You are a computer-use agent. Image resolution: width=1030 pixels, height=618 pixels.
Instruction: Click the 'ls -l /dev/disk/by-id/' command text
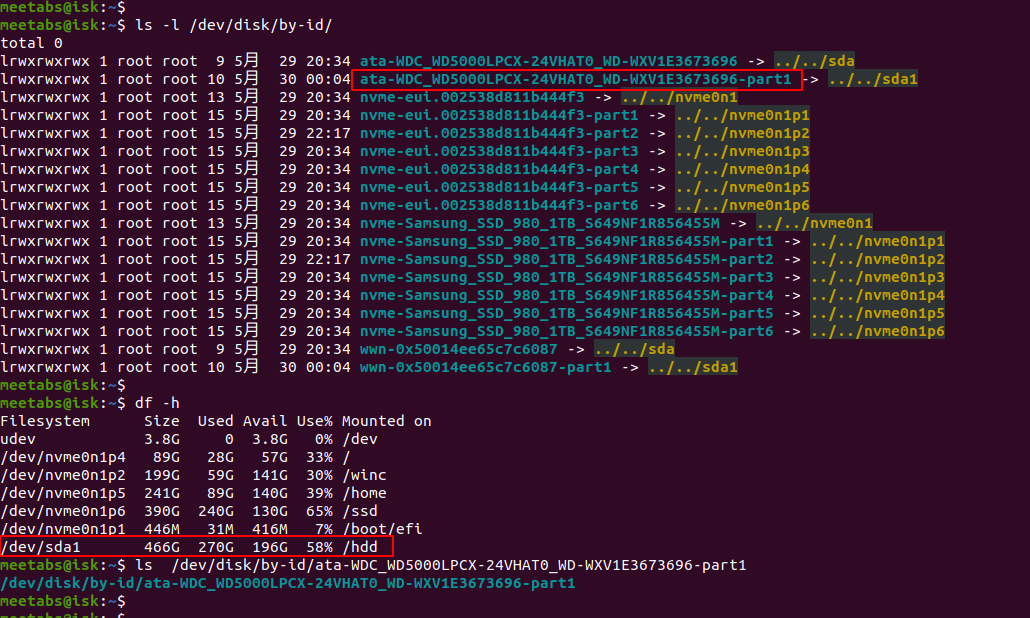click(x=234, y=25)
